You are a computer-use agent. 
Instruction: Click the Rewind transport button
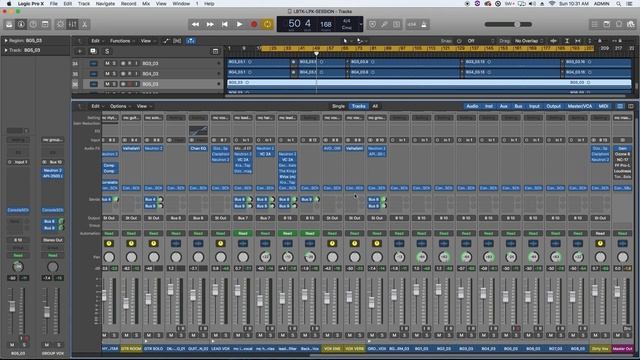[x=196, y=24]
